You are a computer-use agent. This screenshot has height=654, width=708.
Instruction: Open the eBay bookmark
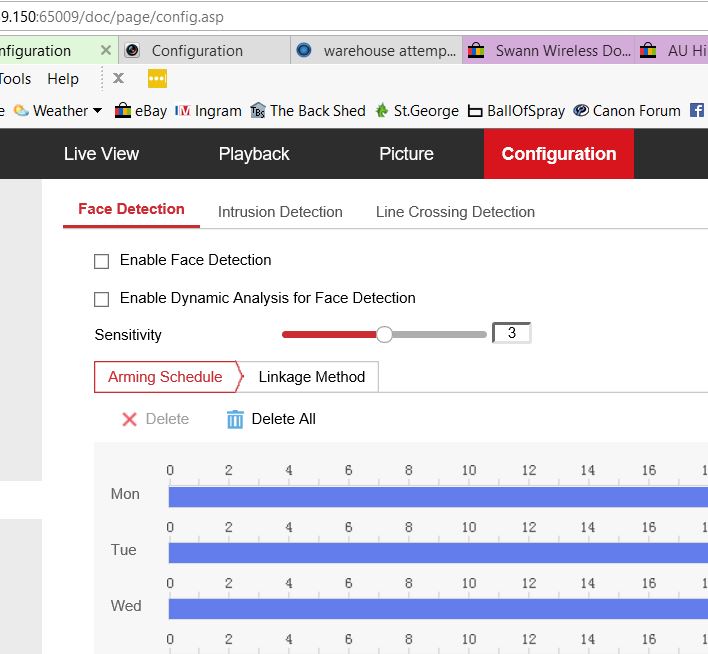tap(141, 111)
